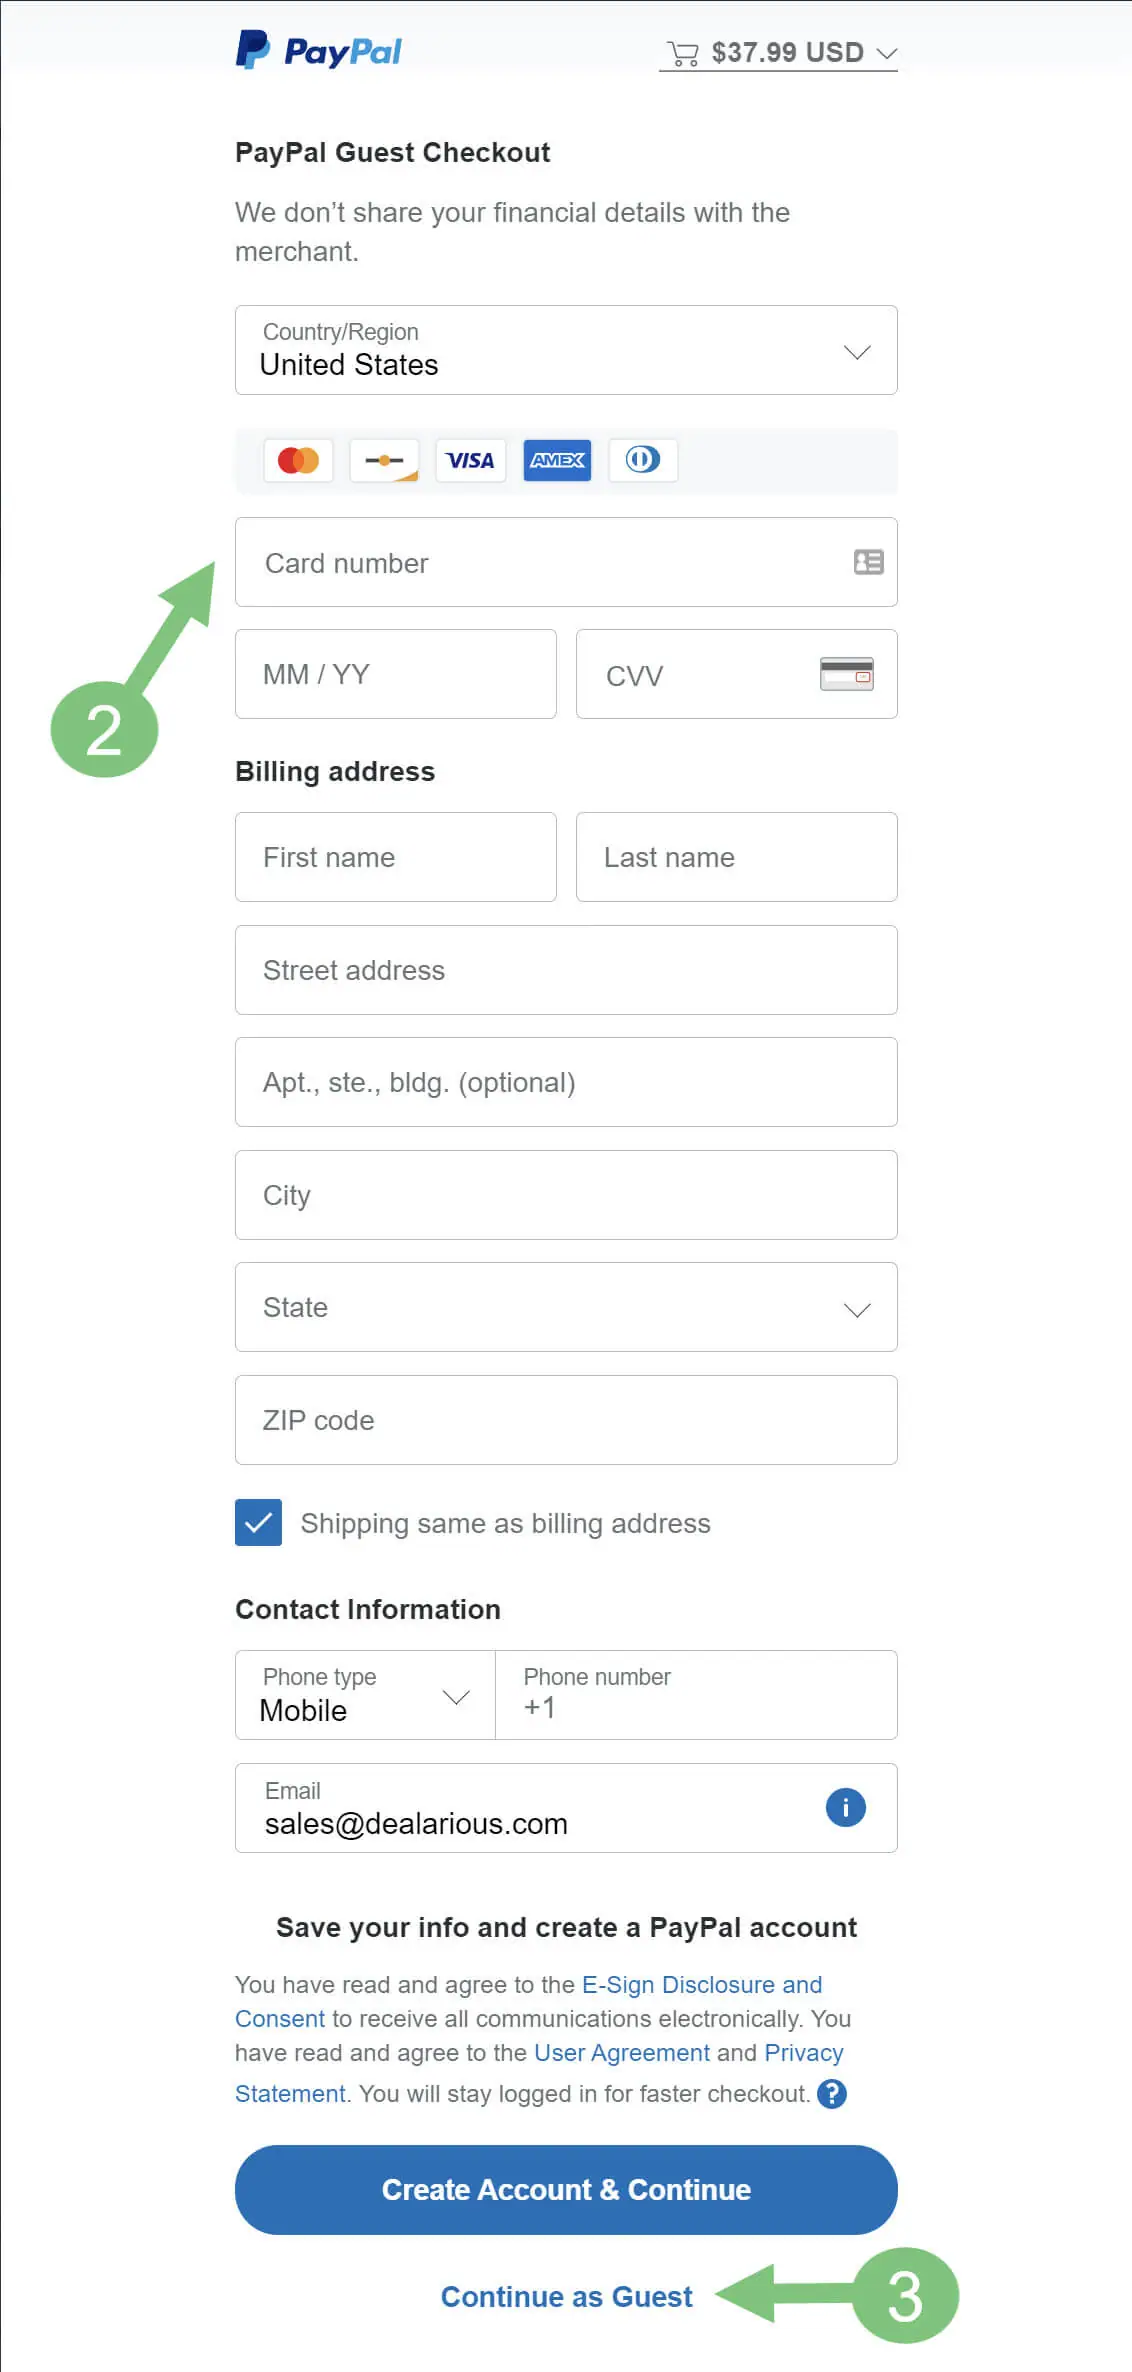Viewport: 1132px width, 2372px height.
Task: Click the Amex card icon
Action: click(557, 460)
